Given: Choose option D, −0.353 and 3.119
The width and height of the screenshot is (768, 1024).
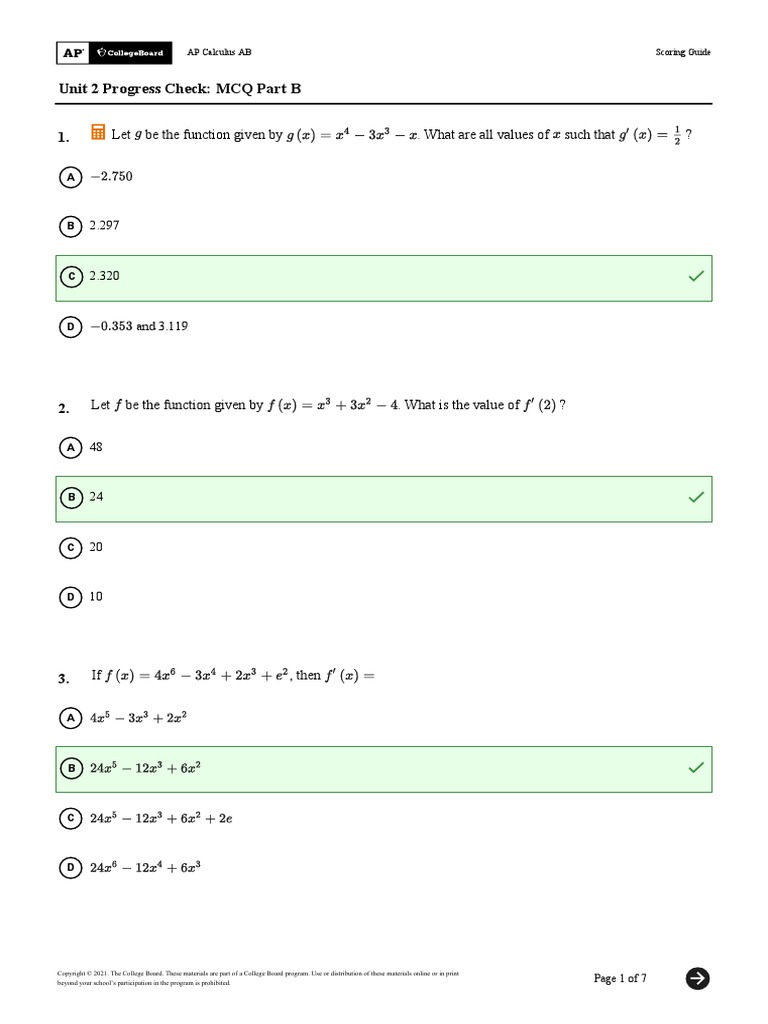Looking at the screenshot, I should [x=70, y=326].
